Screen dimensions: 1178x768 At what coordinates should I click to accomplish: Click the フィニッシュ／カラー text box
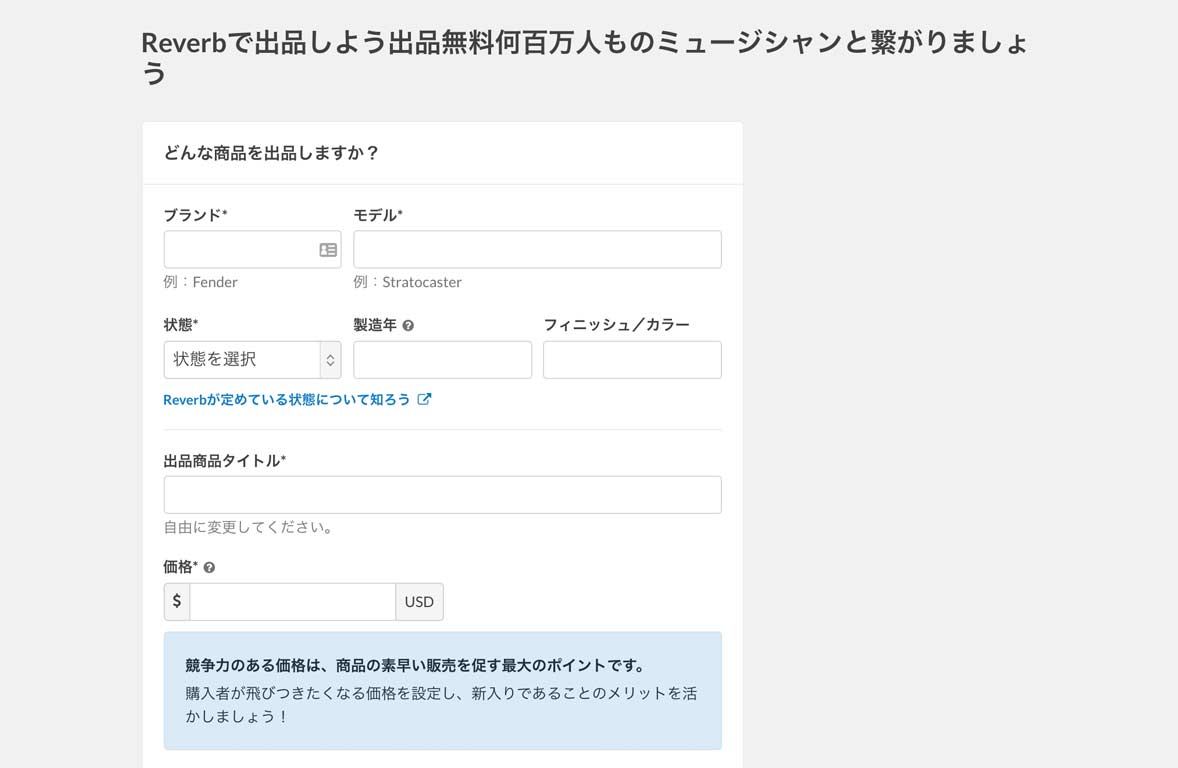tap(632, 359)
